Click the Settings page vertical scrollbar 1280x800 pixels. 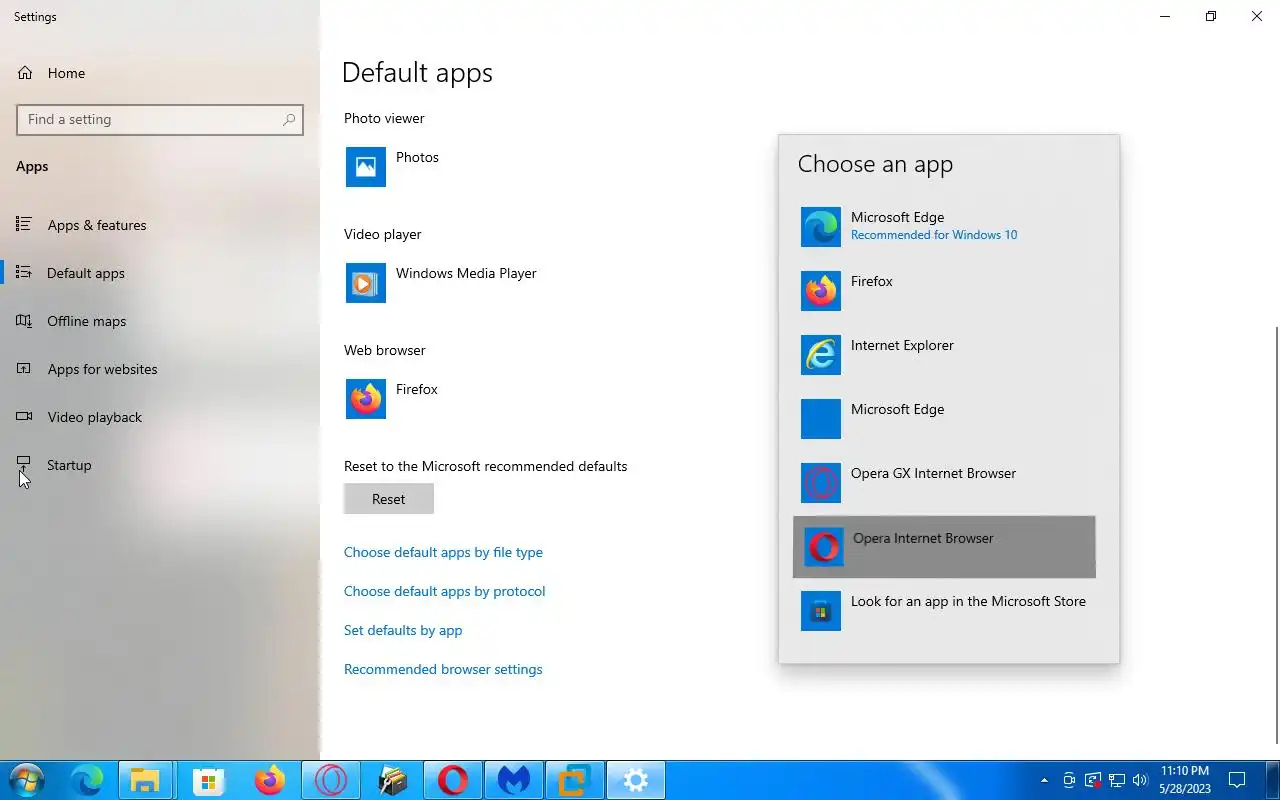[1277, 535]
